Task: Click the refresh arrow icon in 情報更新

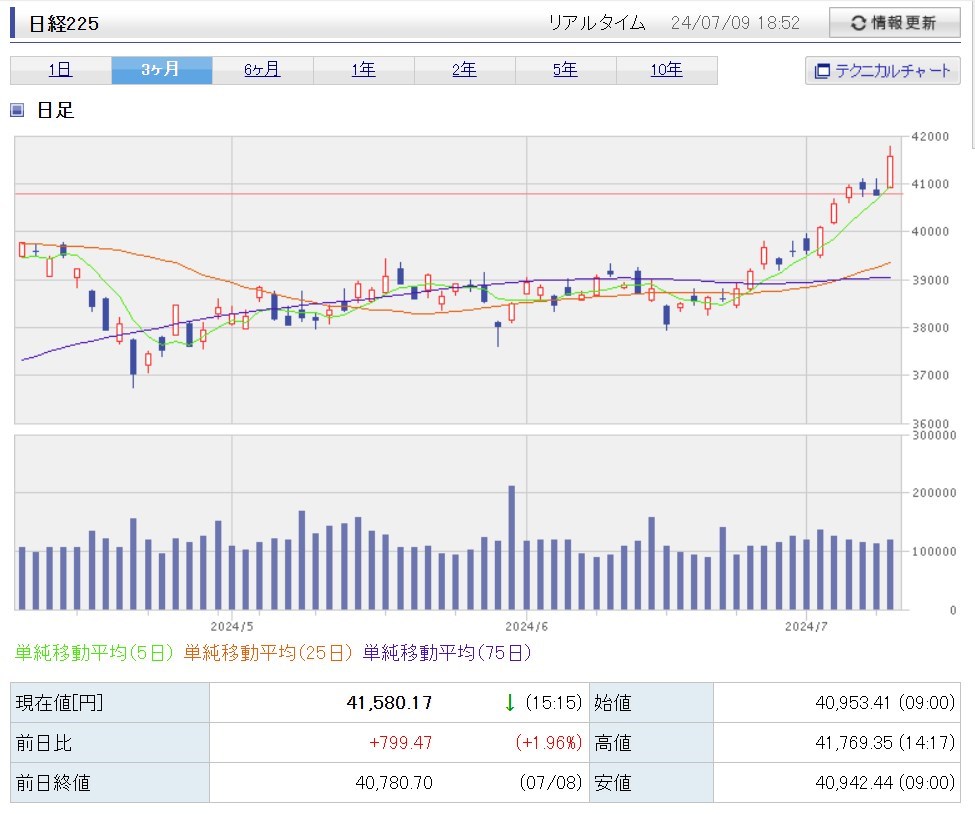Action: tap(858, 23)
